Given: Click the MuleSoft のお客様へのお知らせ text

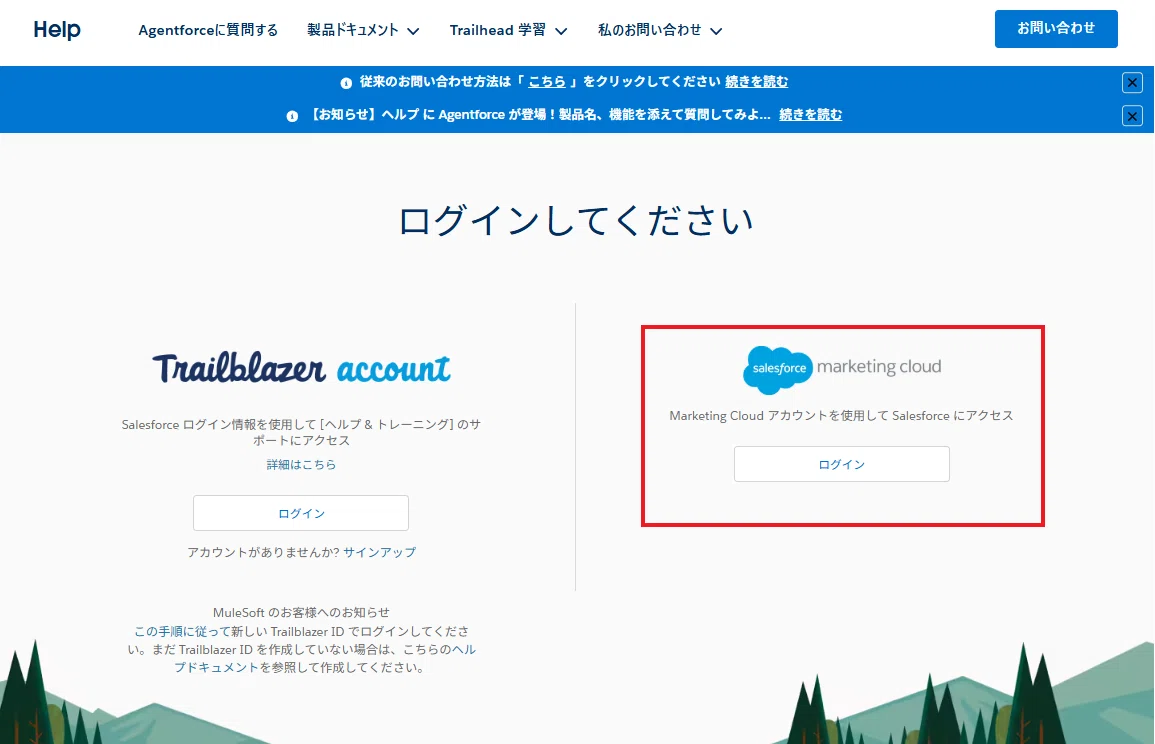Looking at the screenshot, I should click(301, 612).
